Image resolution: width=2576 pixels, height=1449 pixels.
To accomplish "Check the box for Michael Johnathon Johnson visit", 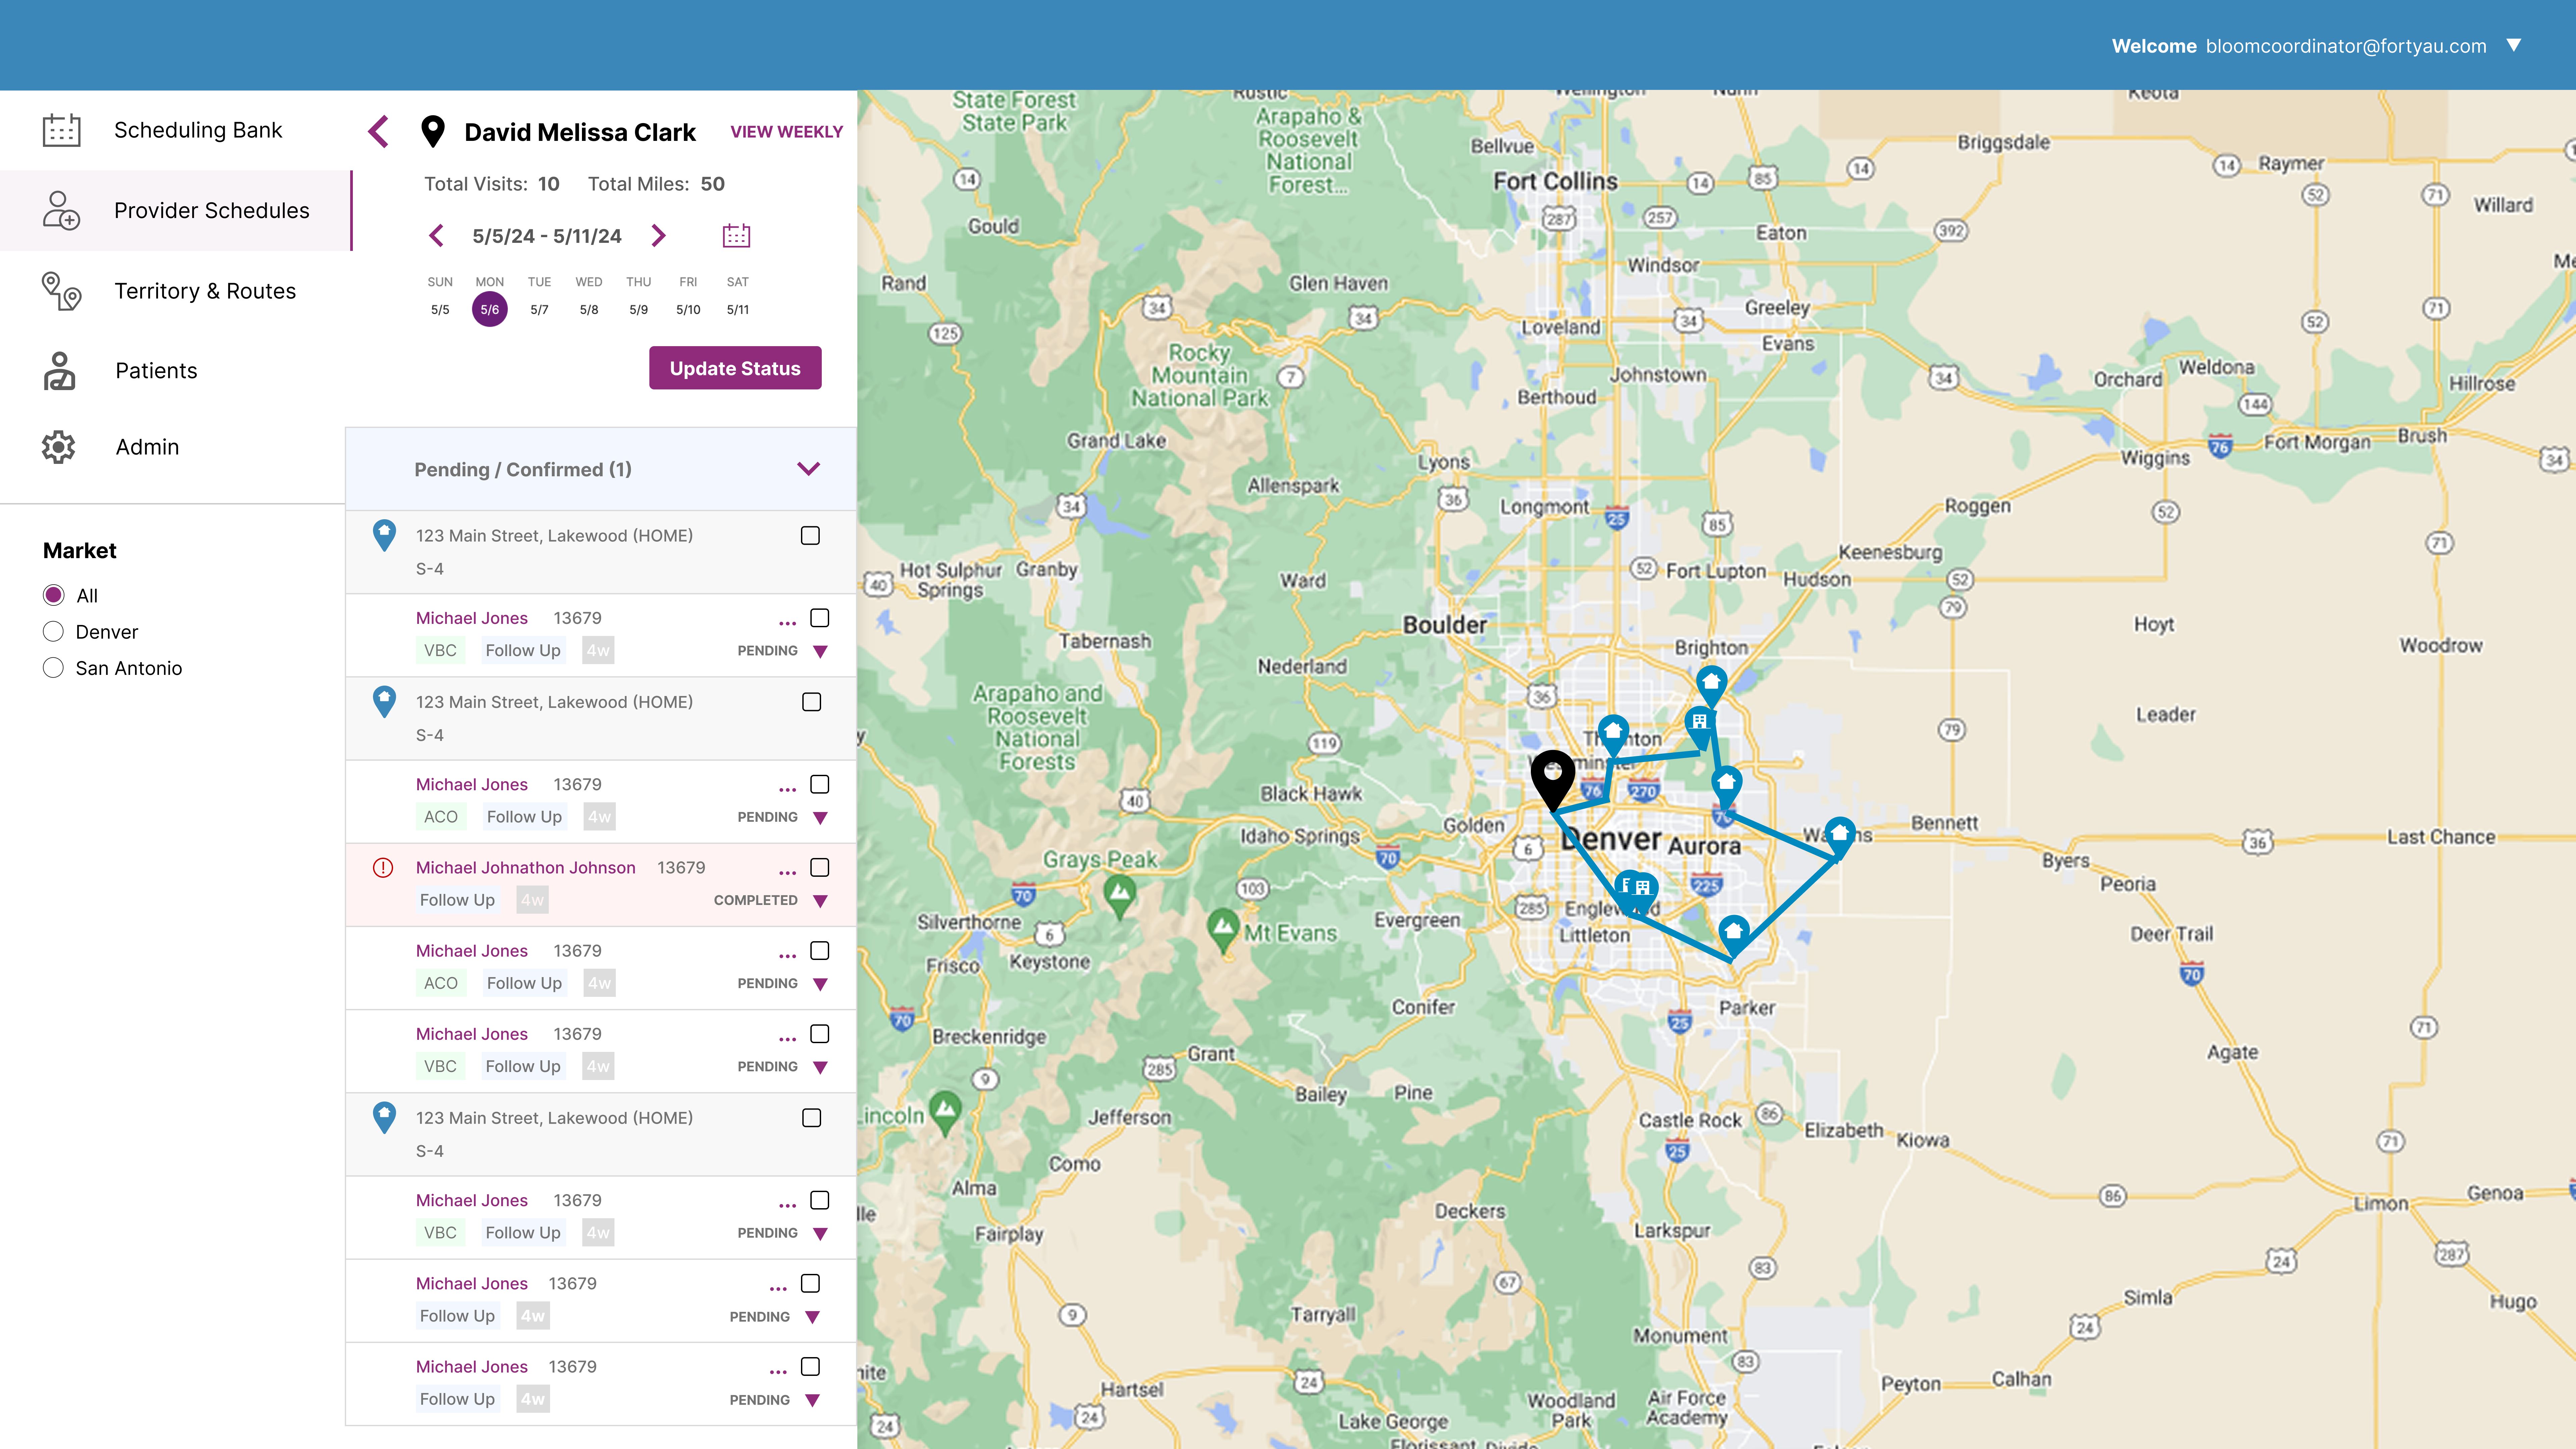I will pos(820,868).
